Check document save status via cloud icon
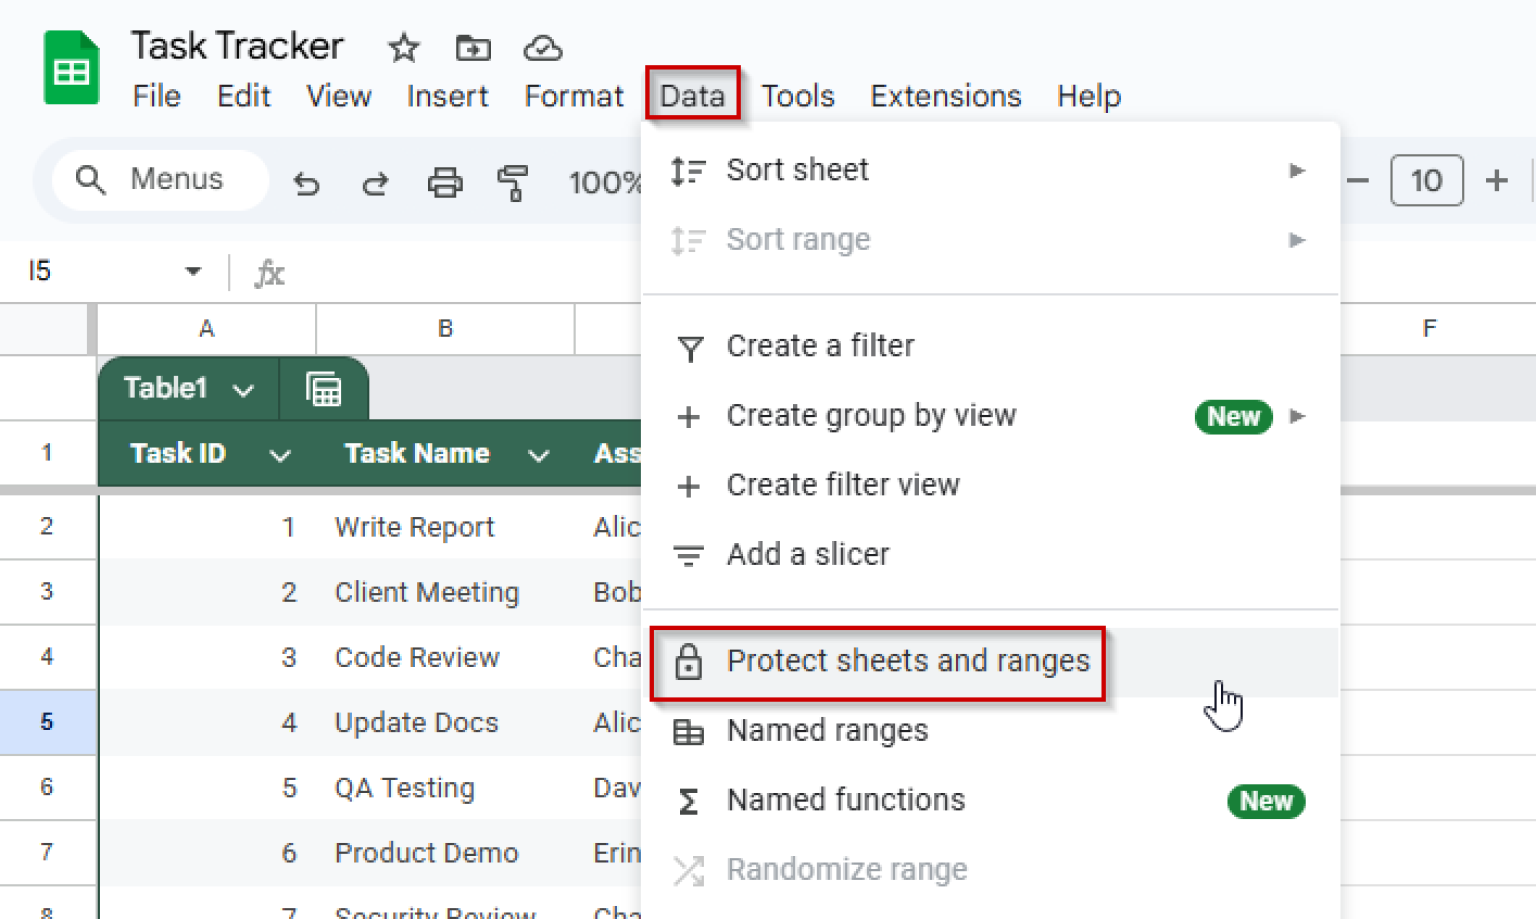This screenshot has height=919, width=1536. click(x=542, y=47)
